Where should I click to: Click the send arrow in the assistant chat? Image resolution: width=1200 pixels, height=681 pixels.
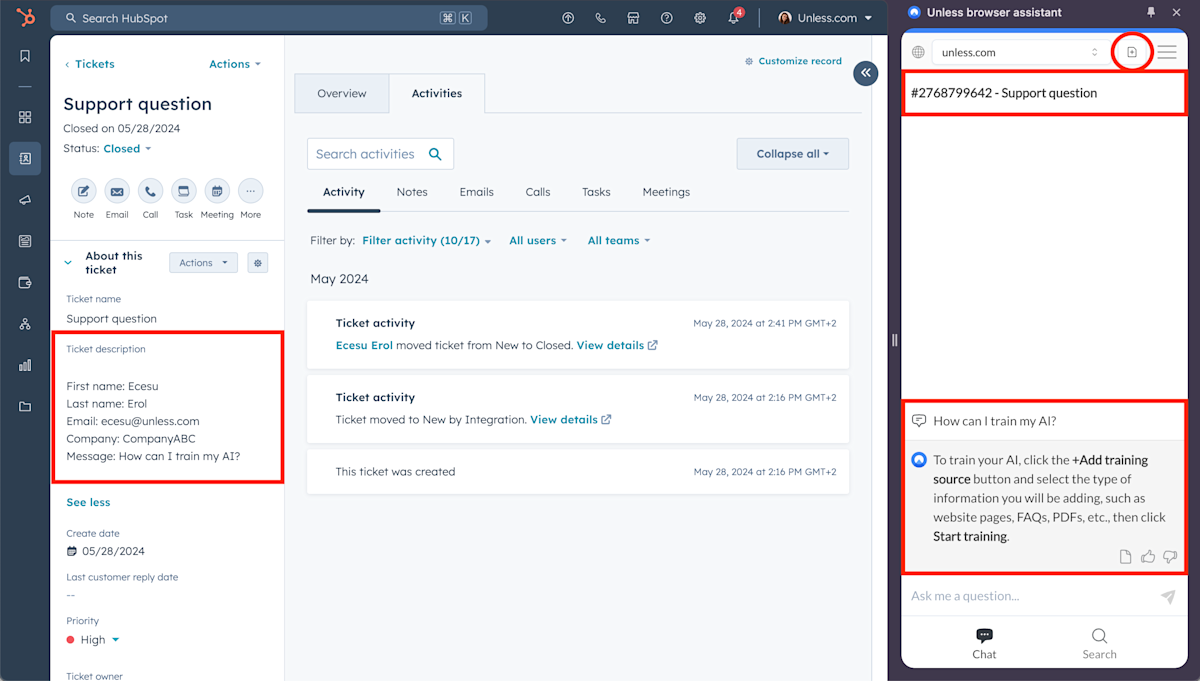click(1167, 595)
